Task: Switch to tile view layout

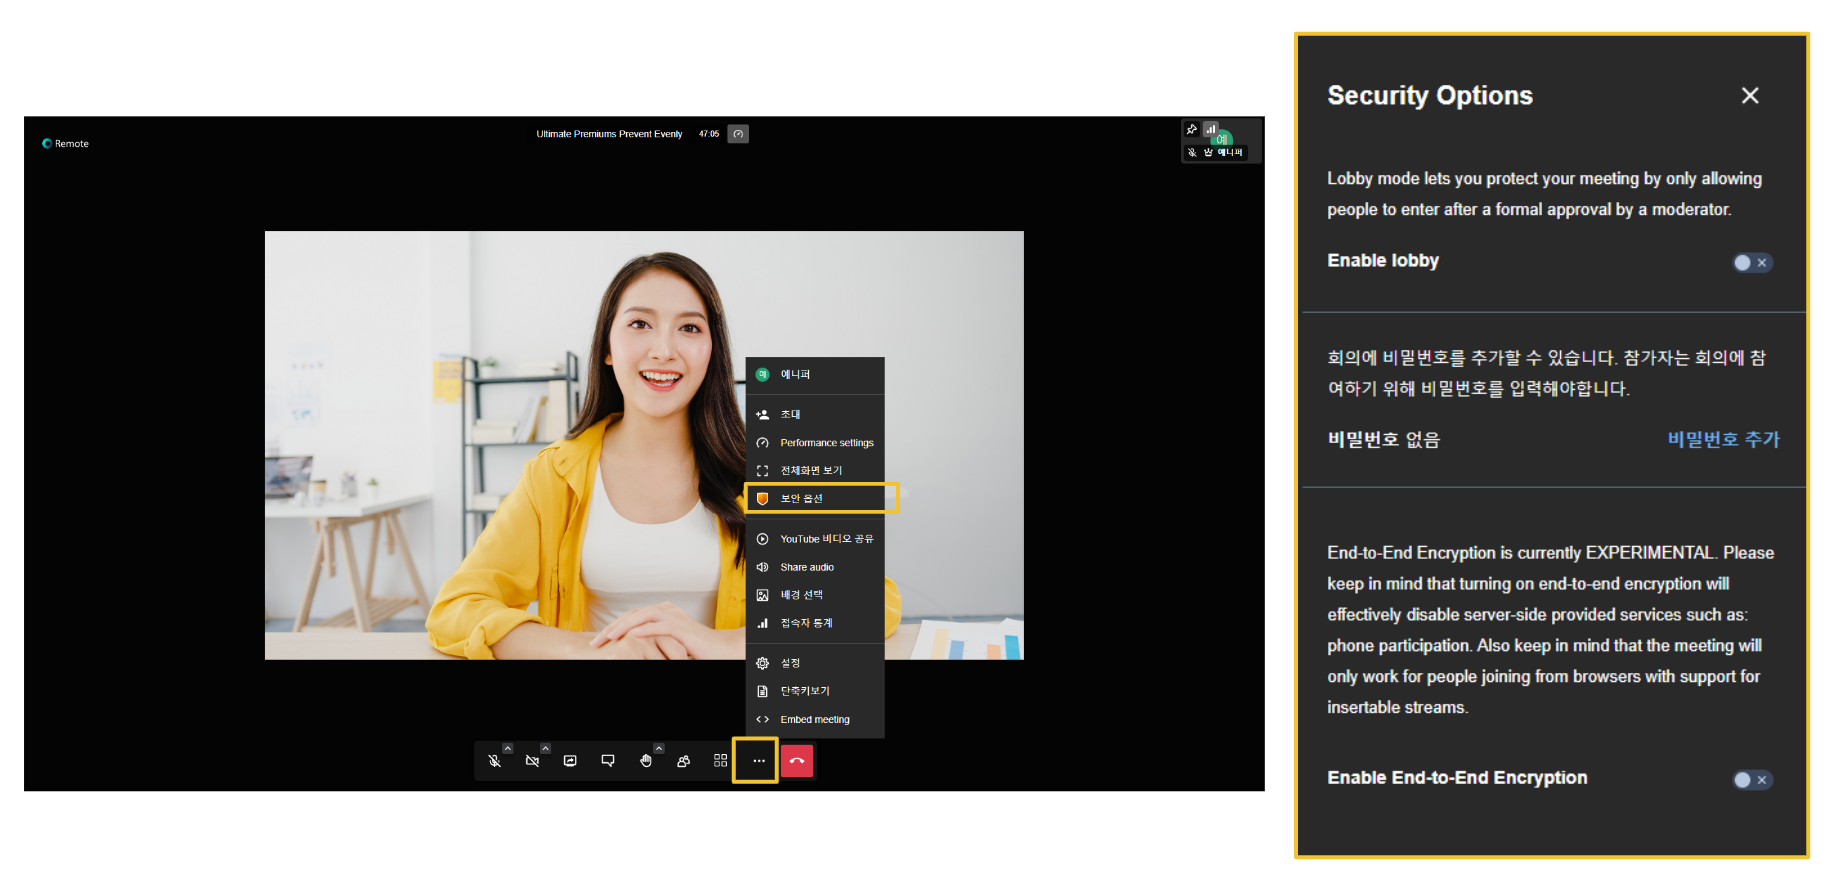Action: (721, 761)
